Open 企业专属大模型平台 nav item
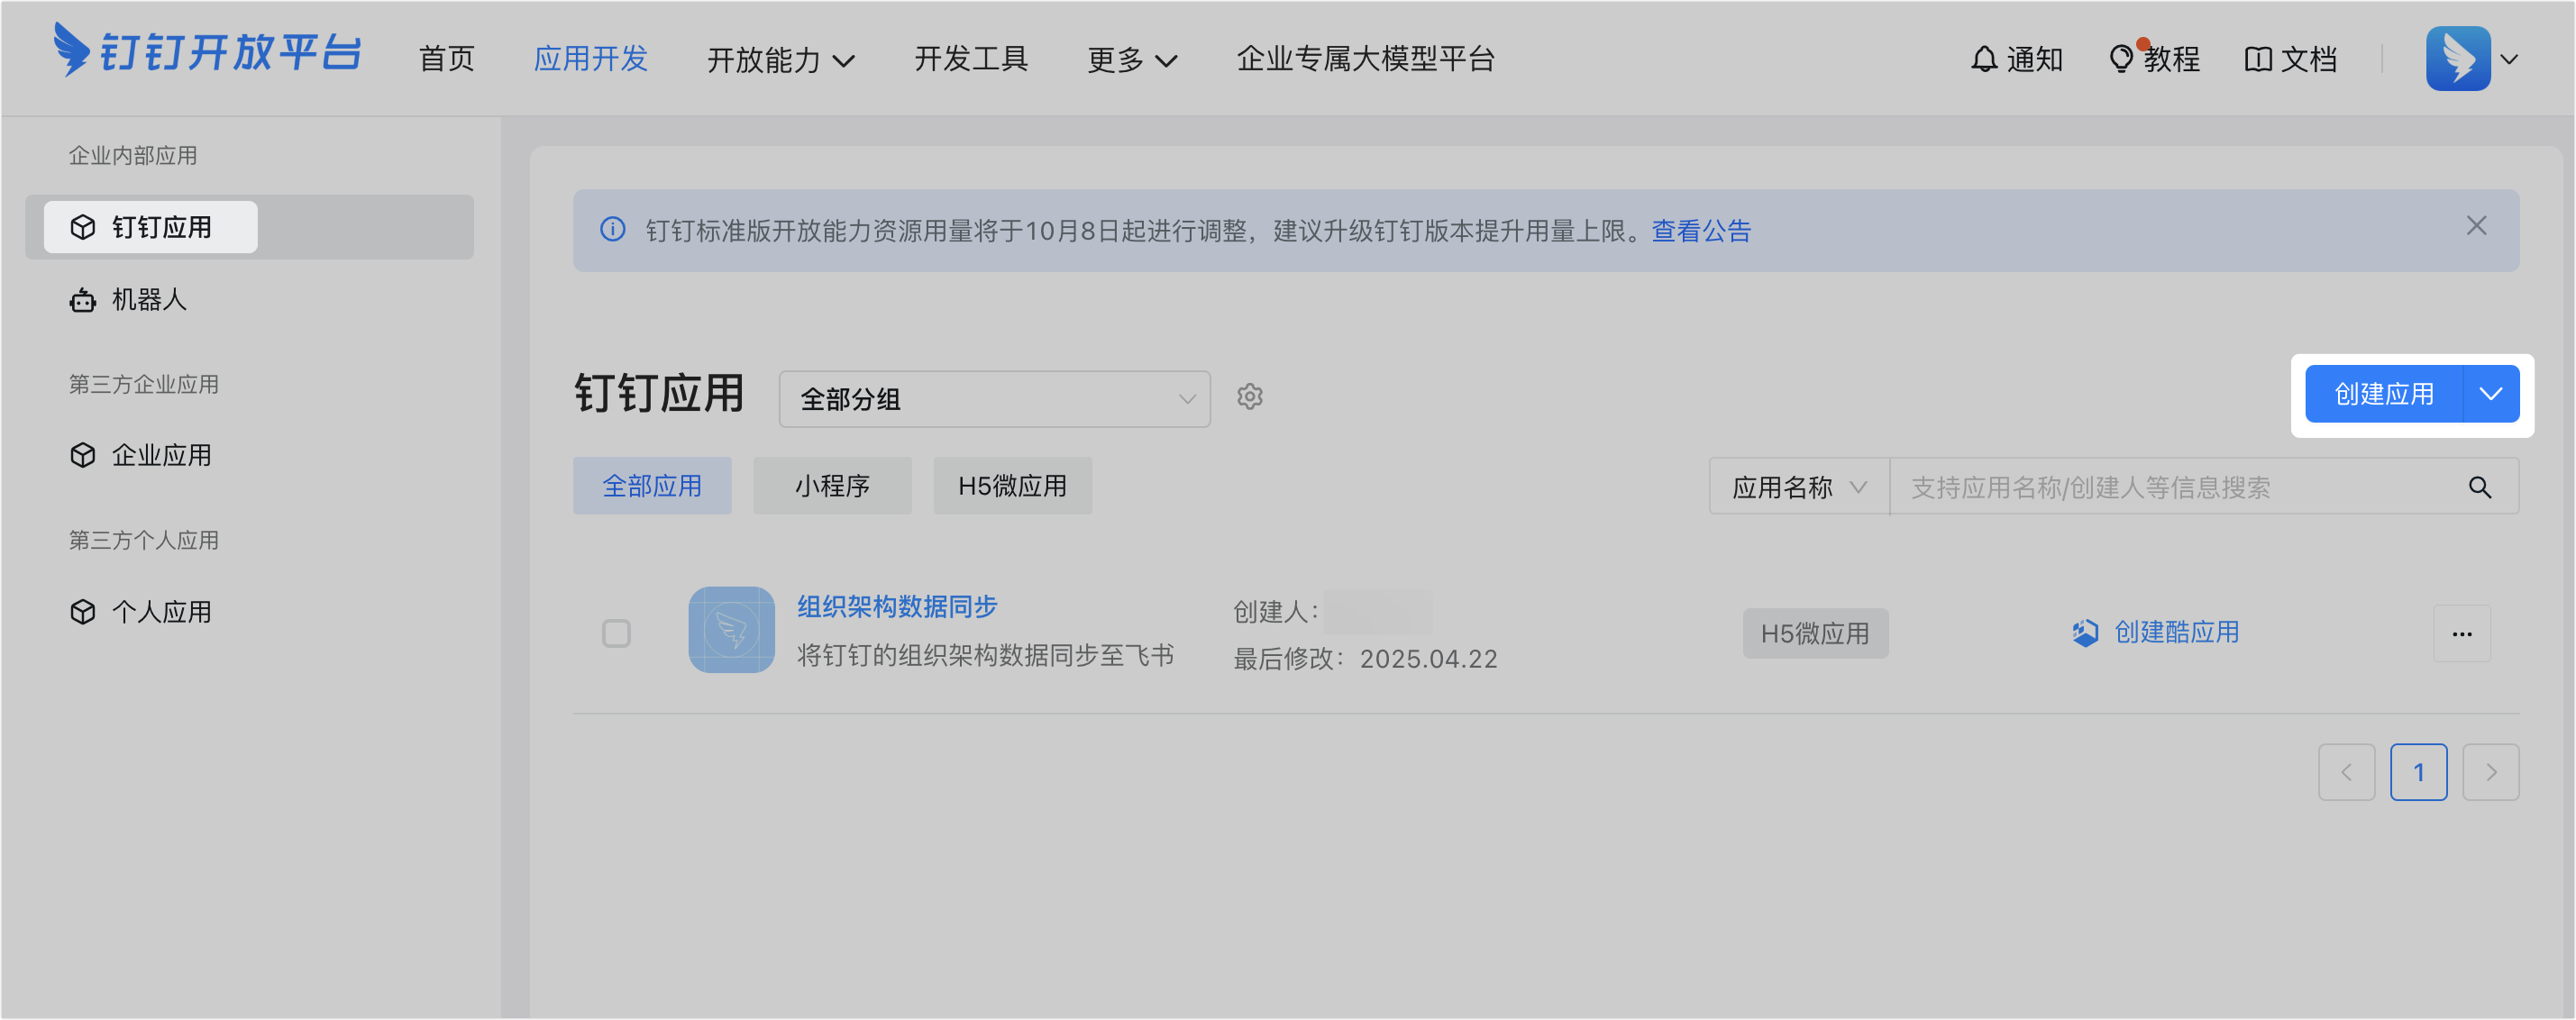Viewport: 2576px width, 1020px height. [x=1366, y=59]
